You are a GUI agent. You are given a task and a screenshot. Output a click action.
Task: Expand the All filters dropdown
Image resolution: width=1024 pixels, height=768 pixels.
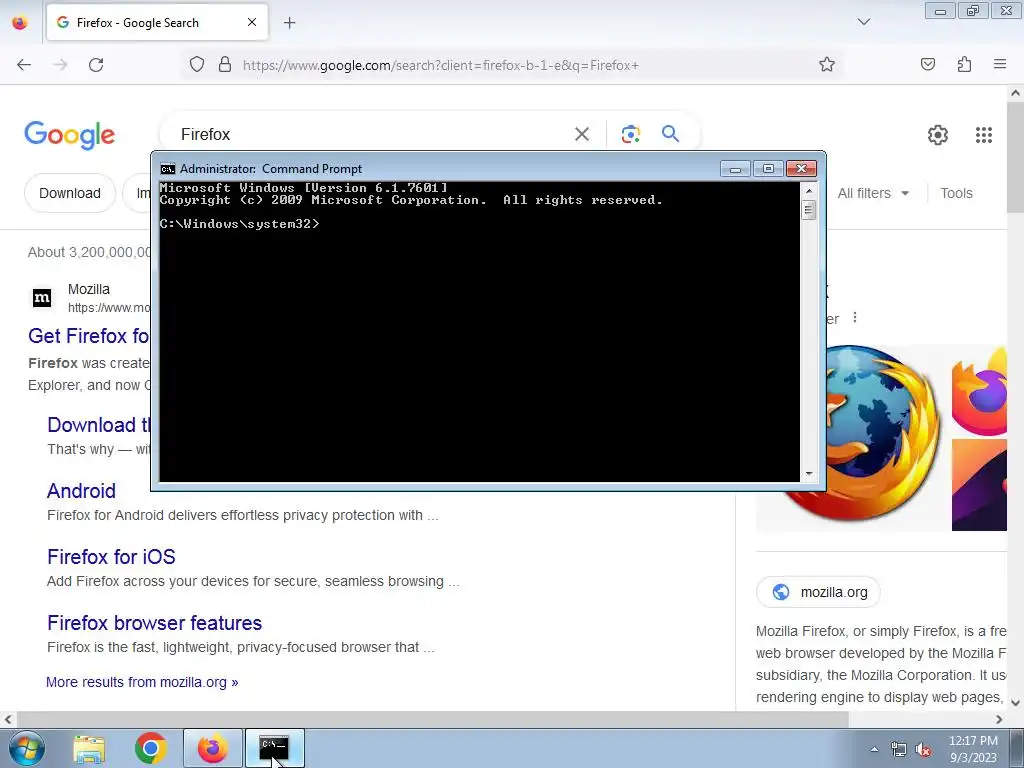coord(873,193)
